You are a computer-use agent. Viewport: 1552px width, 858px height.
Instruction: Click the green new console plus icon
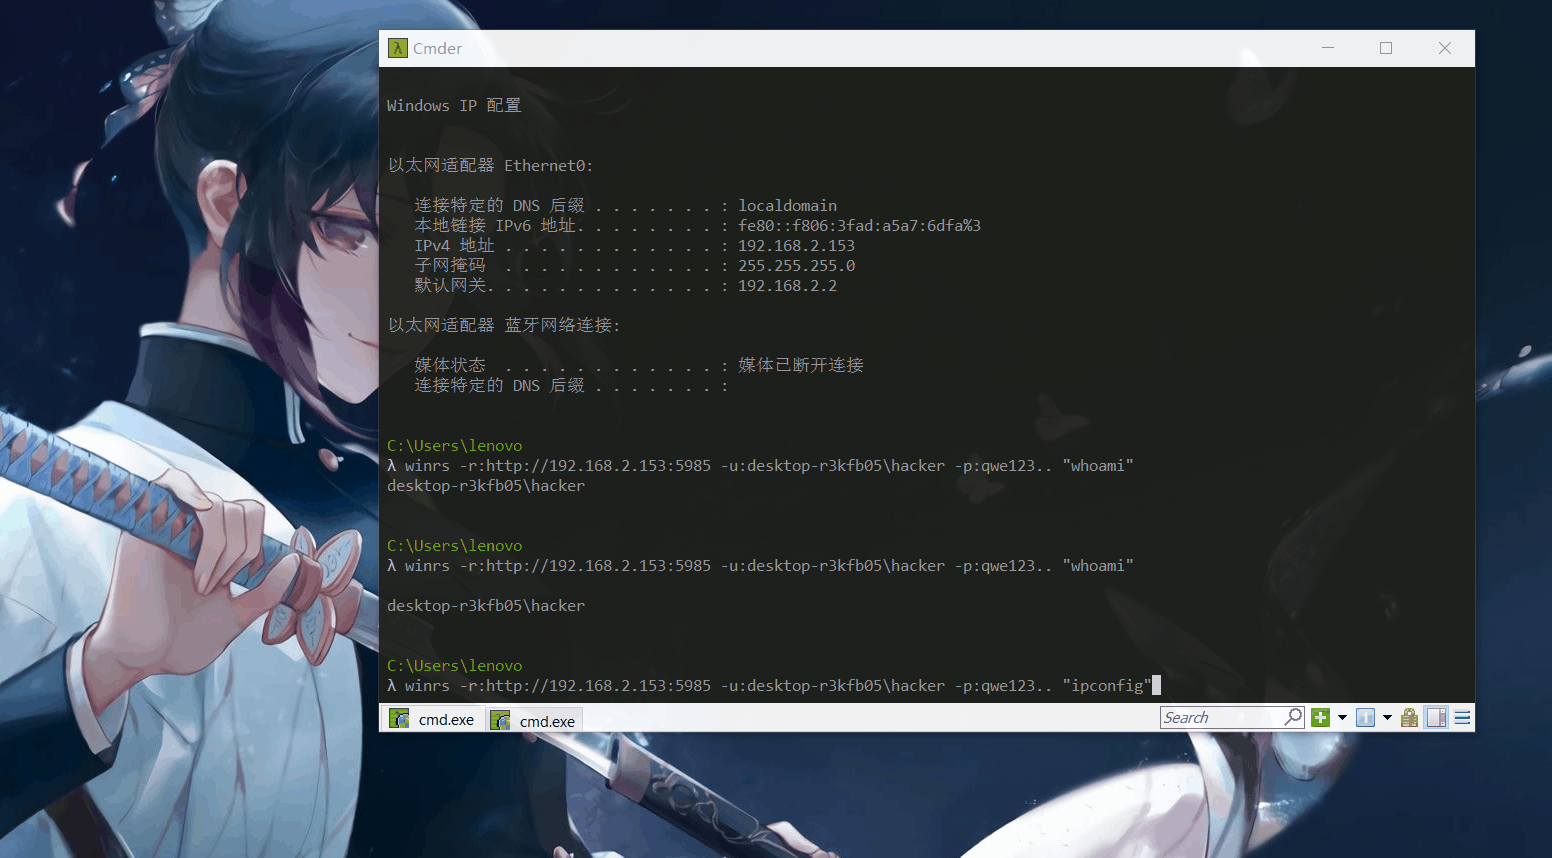[1320, 718]
